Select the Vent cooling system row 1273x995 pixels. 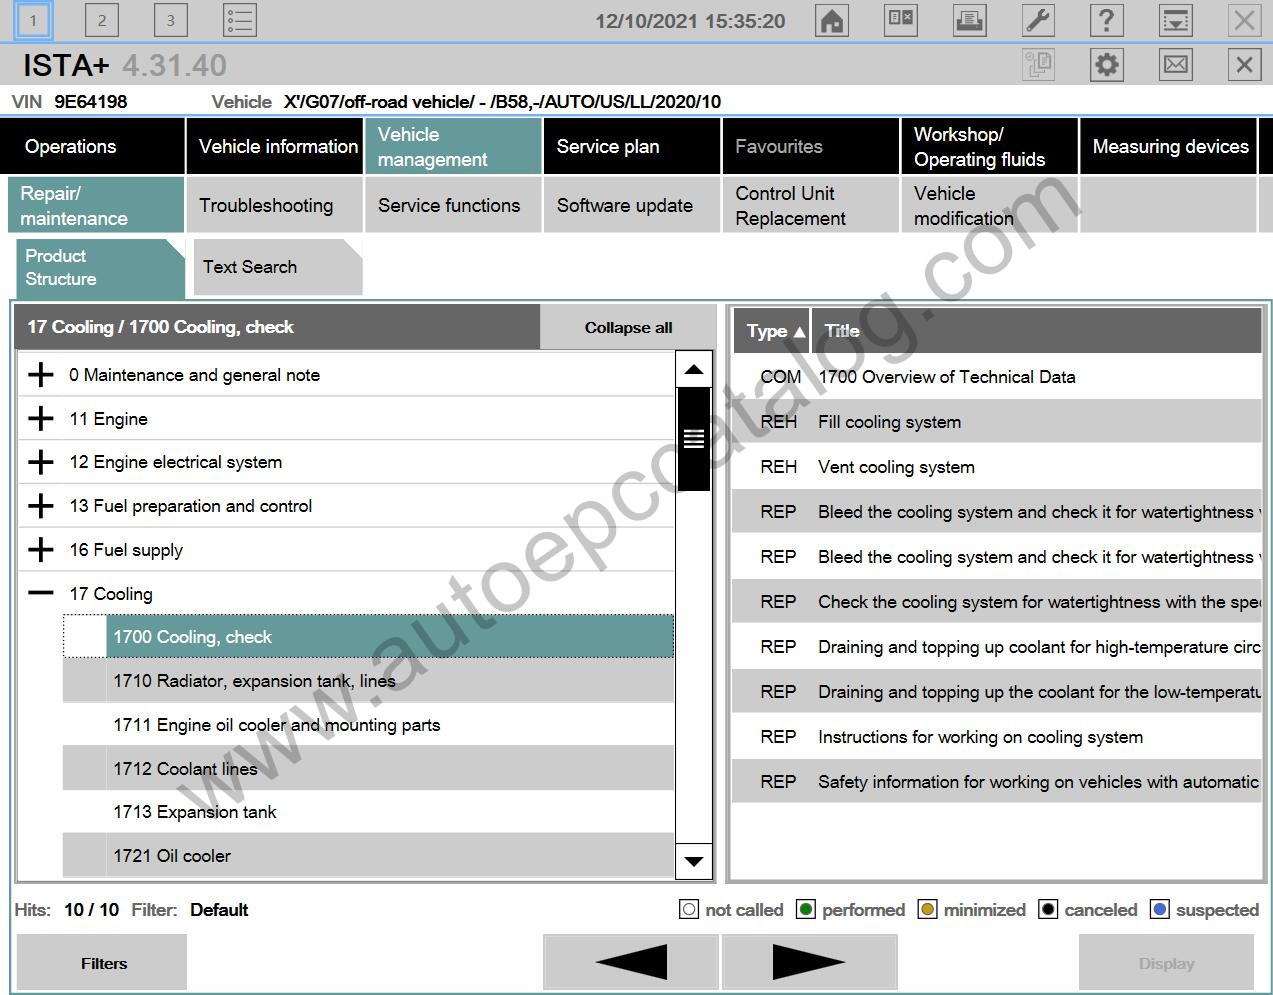[997, 467]
